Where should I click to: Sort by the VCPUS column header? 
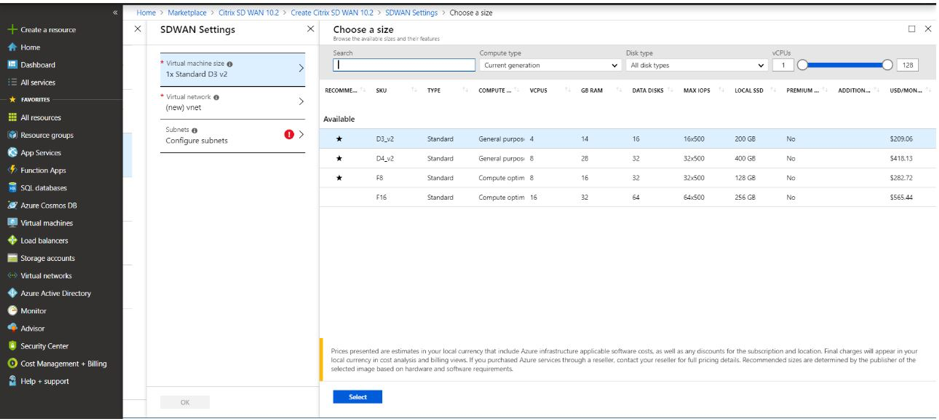538,90
